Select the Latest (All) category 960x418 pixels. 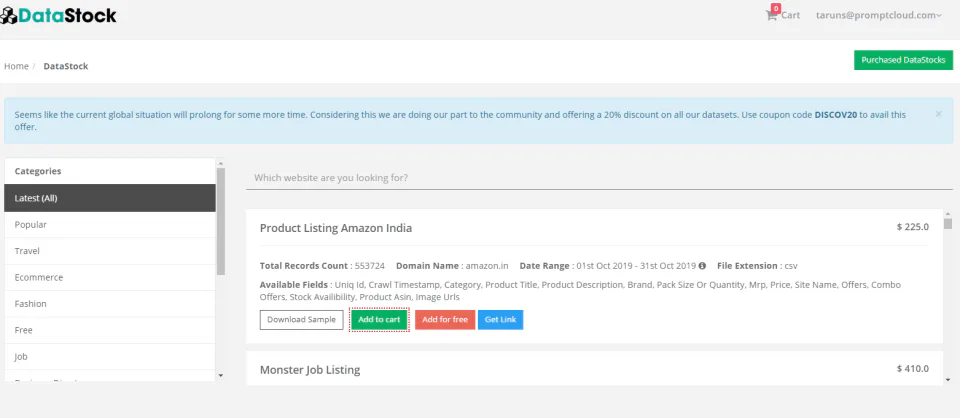(x=110, y=198)
